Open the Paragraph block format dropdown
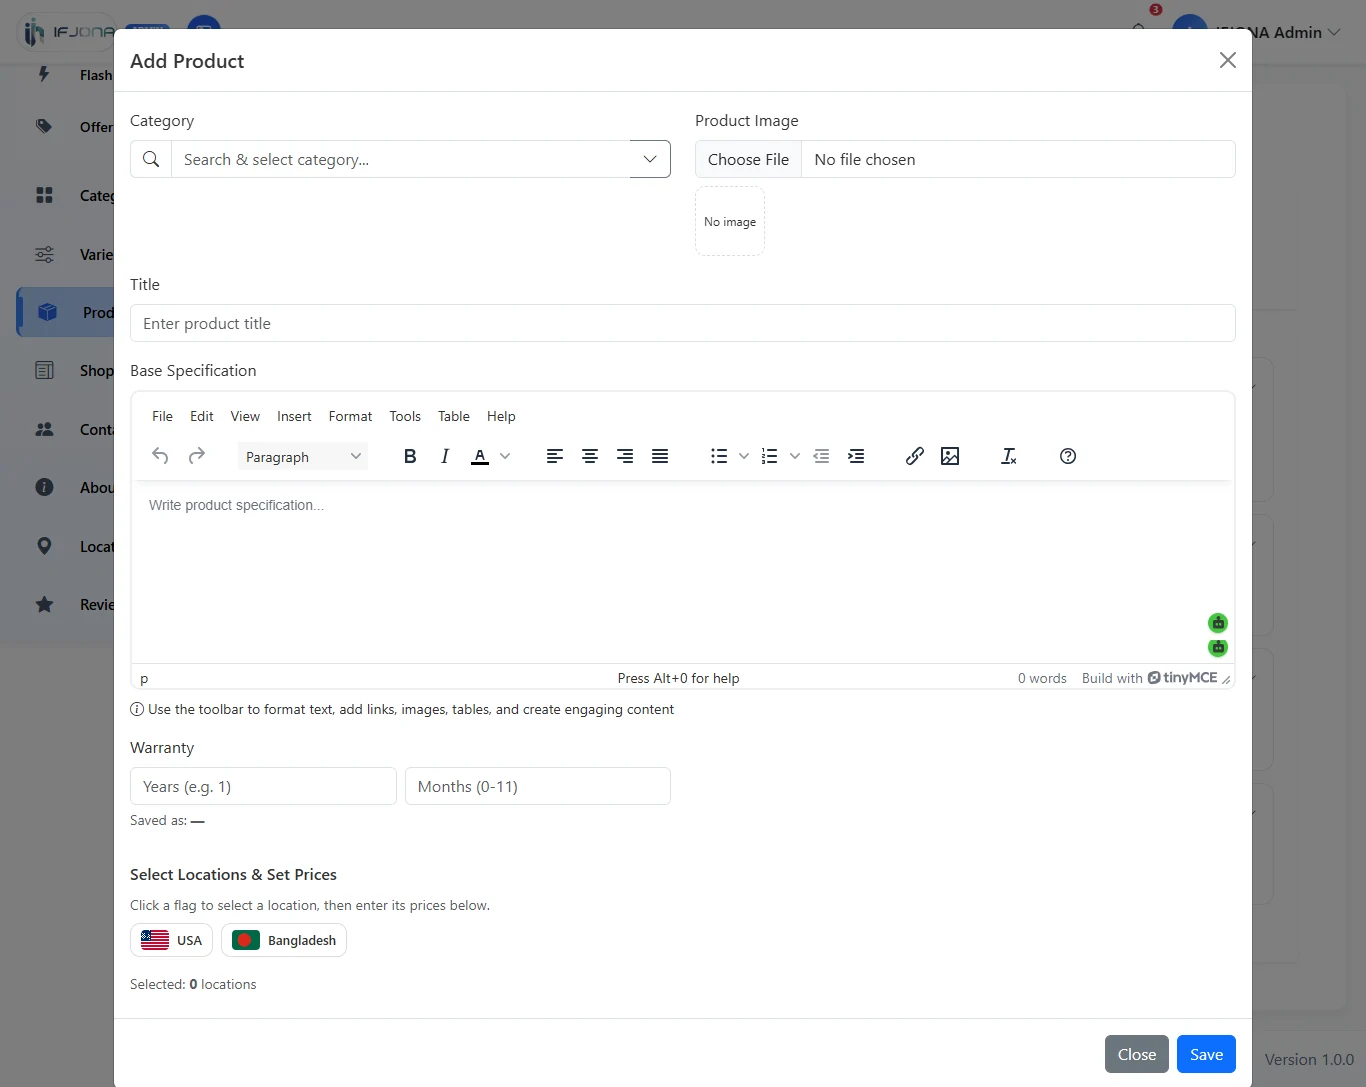Screen dimensions: 1366x1087 coord(303,456)
